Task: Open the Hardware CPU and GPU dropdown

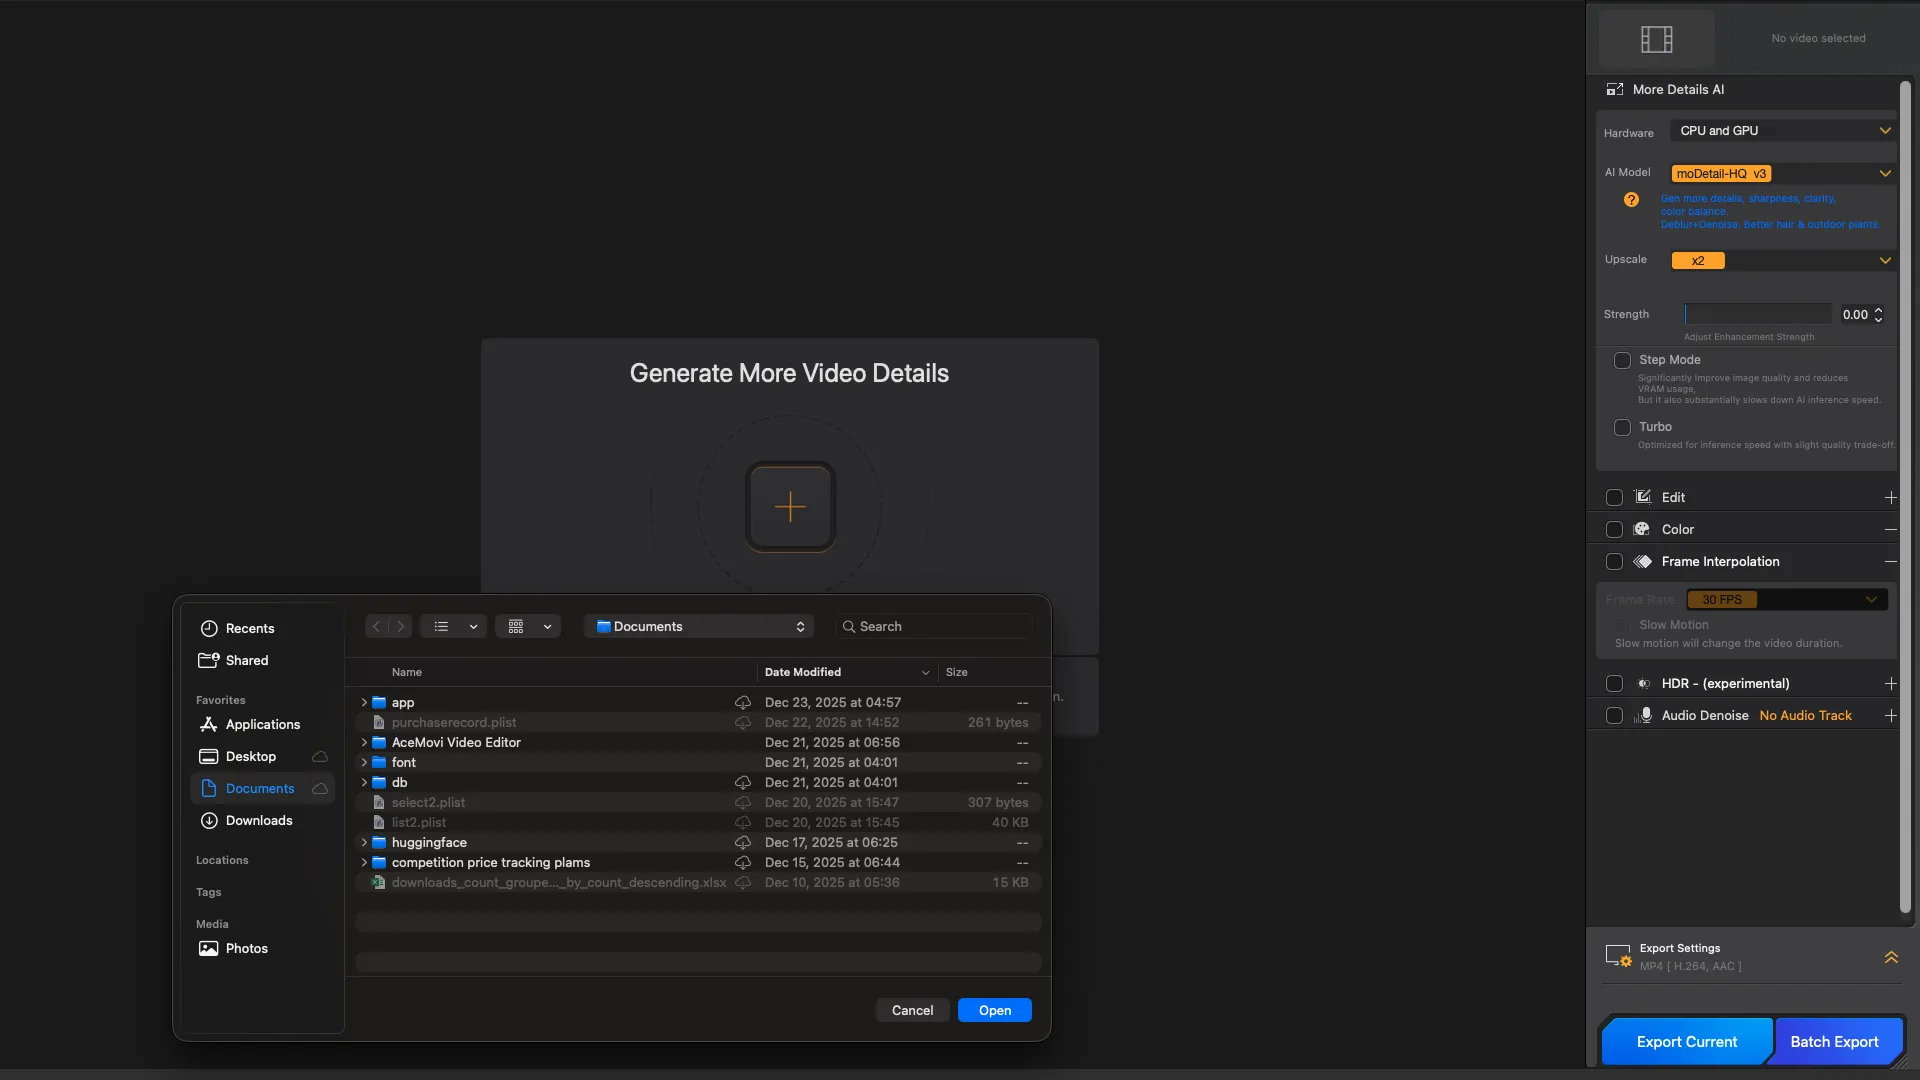Action: pyautogui.click(x=1784, y=131)
